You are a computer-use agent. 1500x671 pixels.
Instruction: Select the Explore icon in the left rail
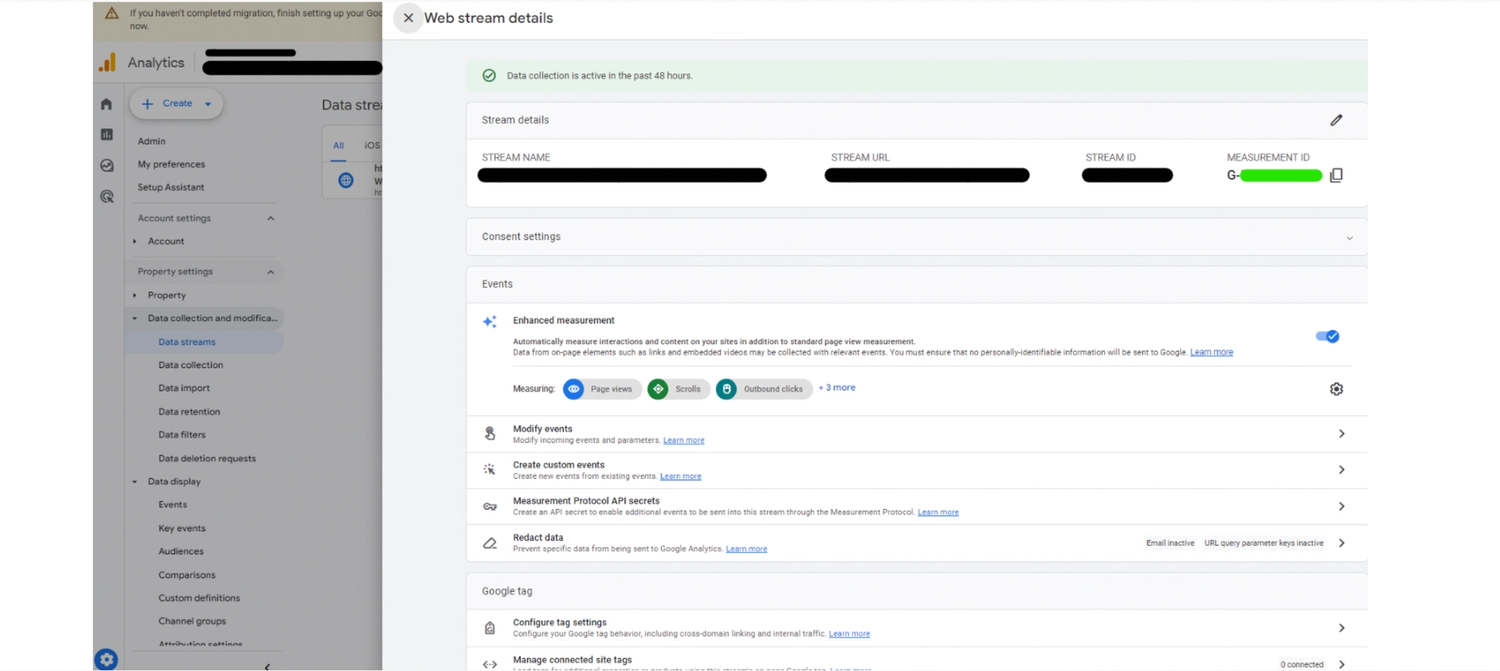(x=106, y=164)
